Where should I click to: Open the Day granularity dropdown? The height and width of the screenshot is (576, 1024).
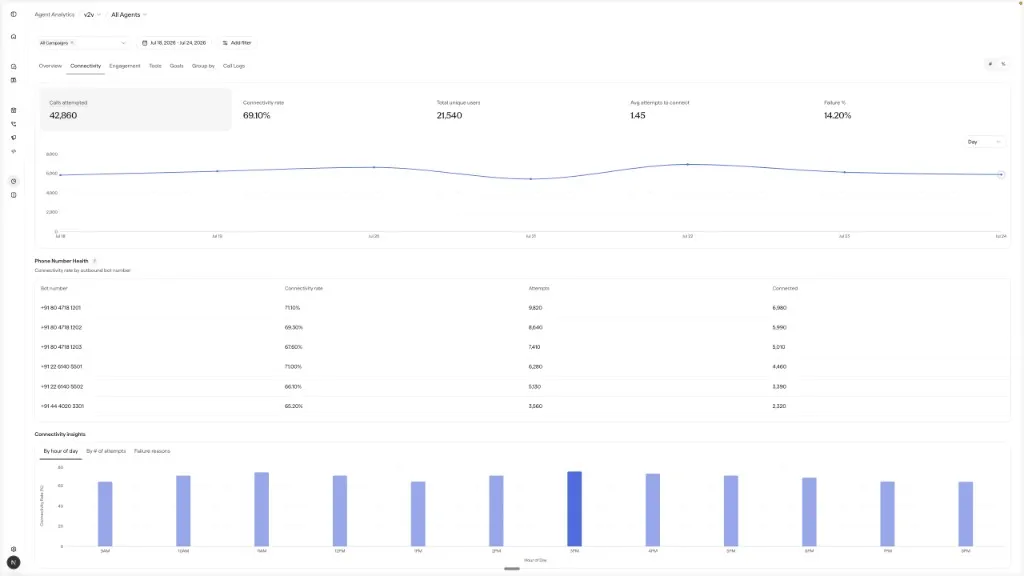point(984,142)
